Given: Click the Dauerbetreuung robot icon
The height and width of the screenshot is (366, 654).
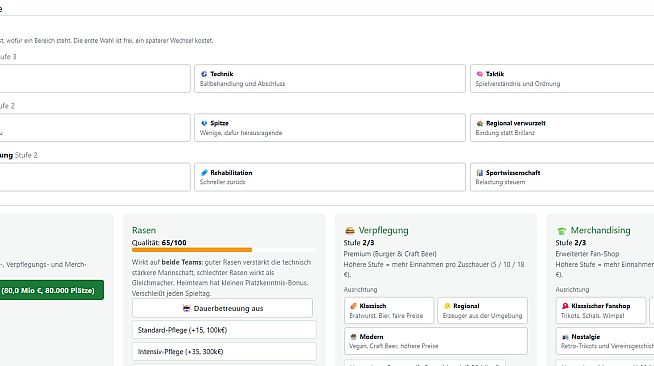Looking at the screenshot, I should [x=186, y=308].
